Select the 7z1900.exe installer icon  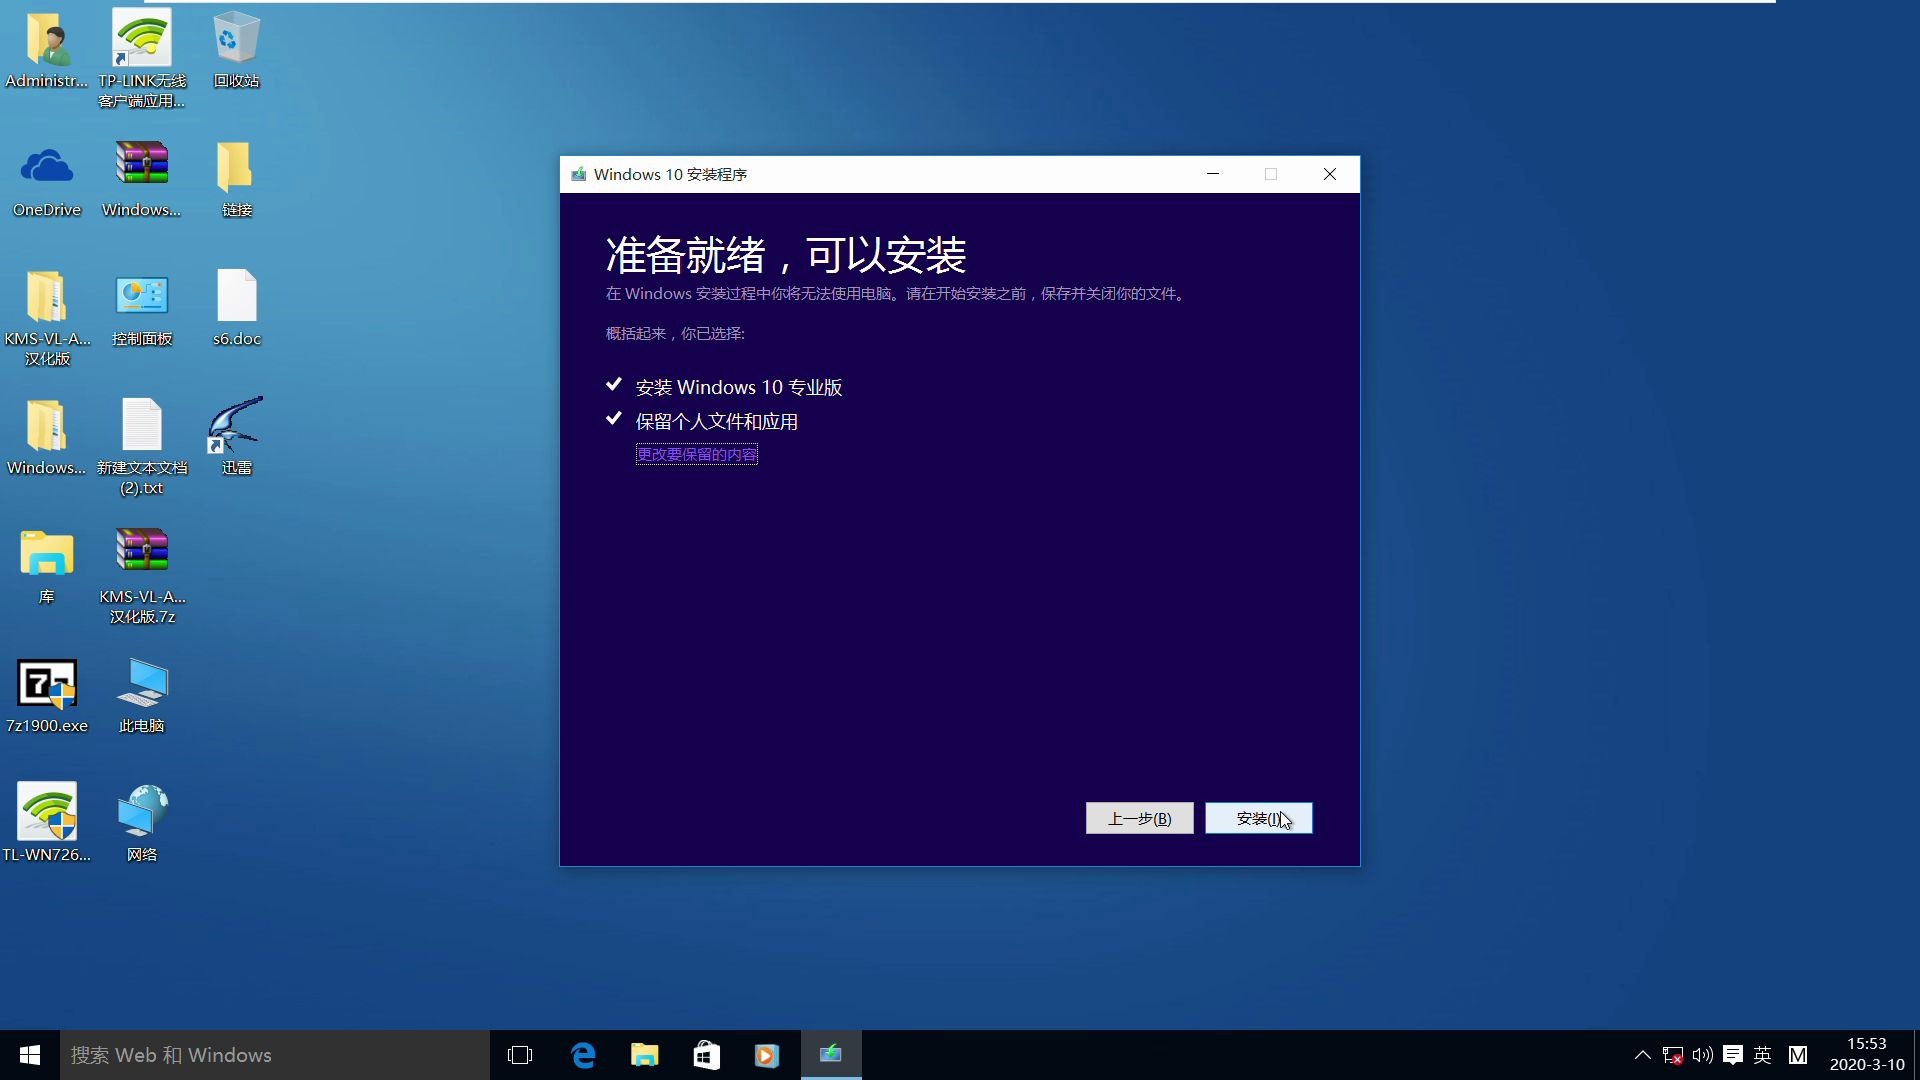point(47,696)
